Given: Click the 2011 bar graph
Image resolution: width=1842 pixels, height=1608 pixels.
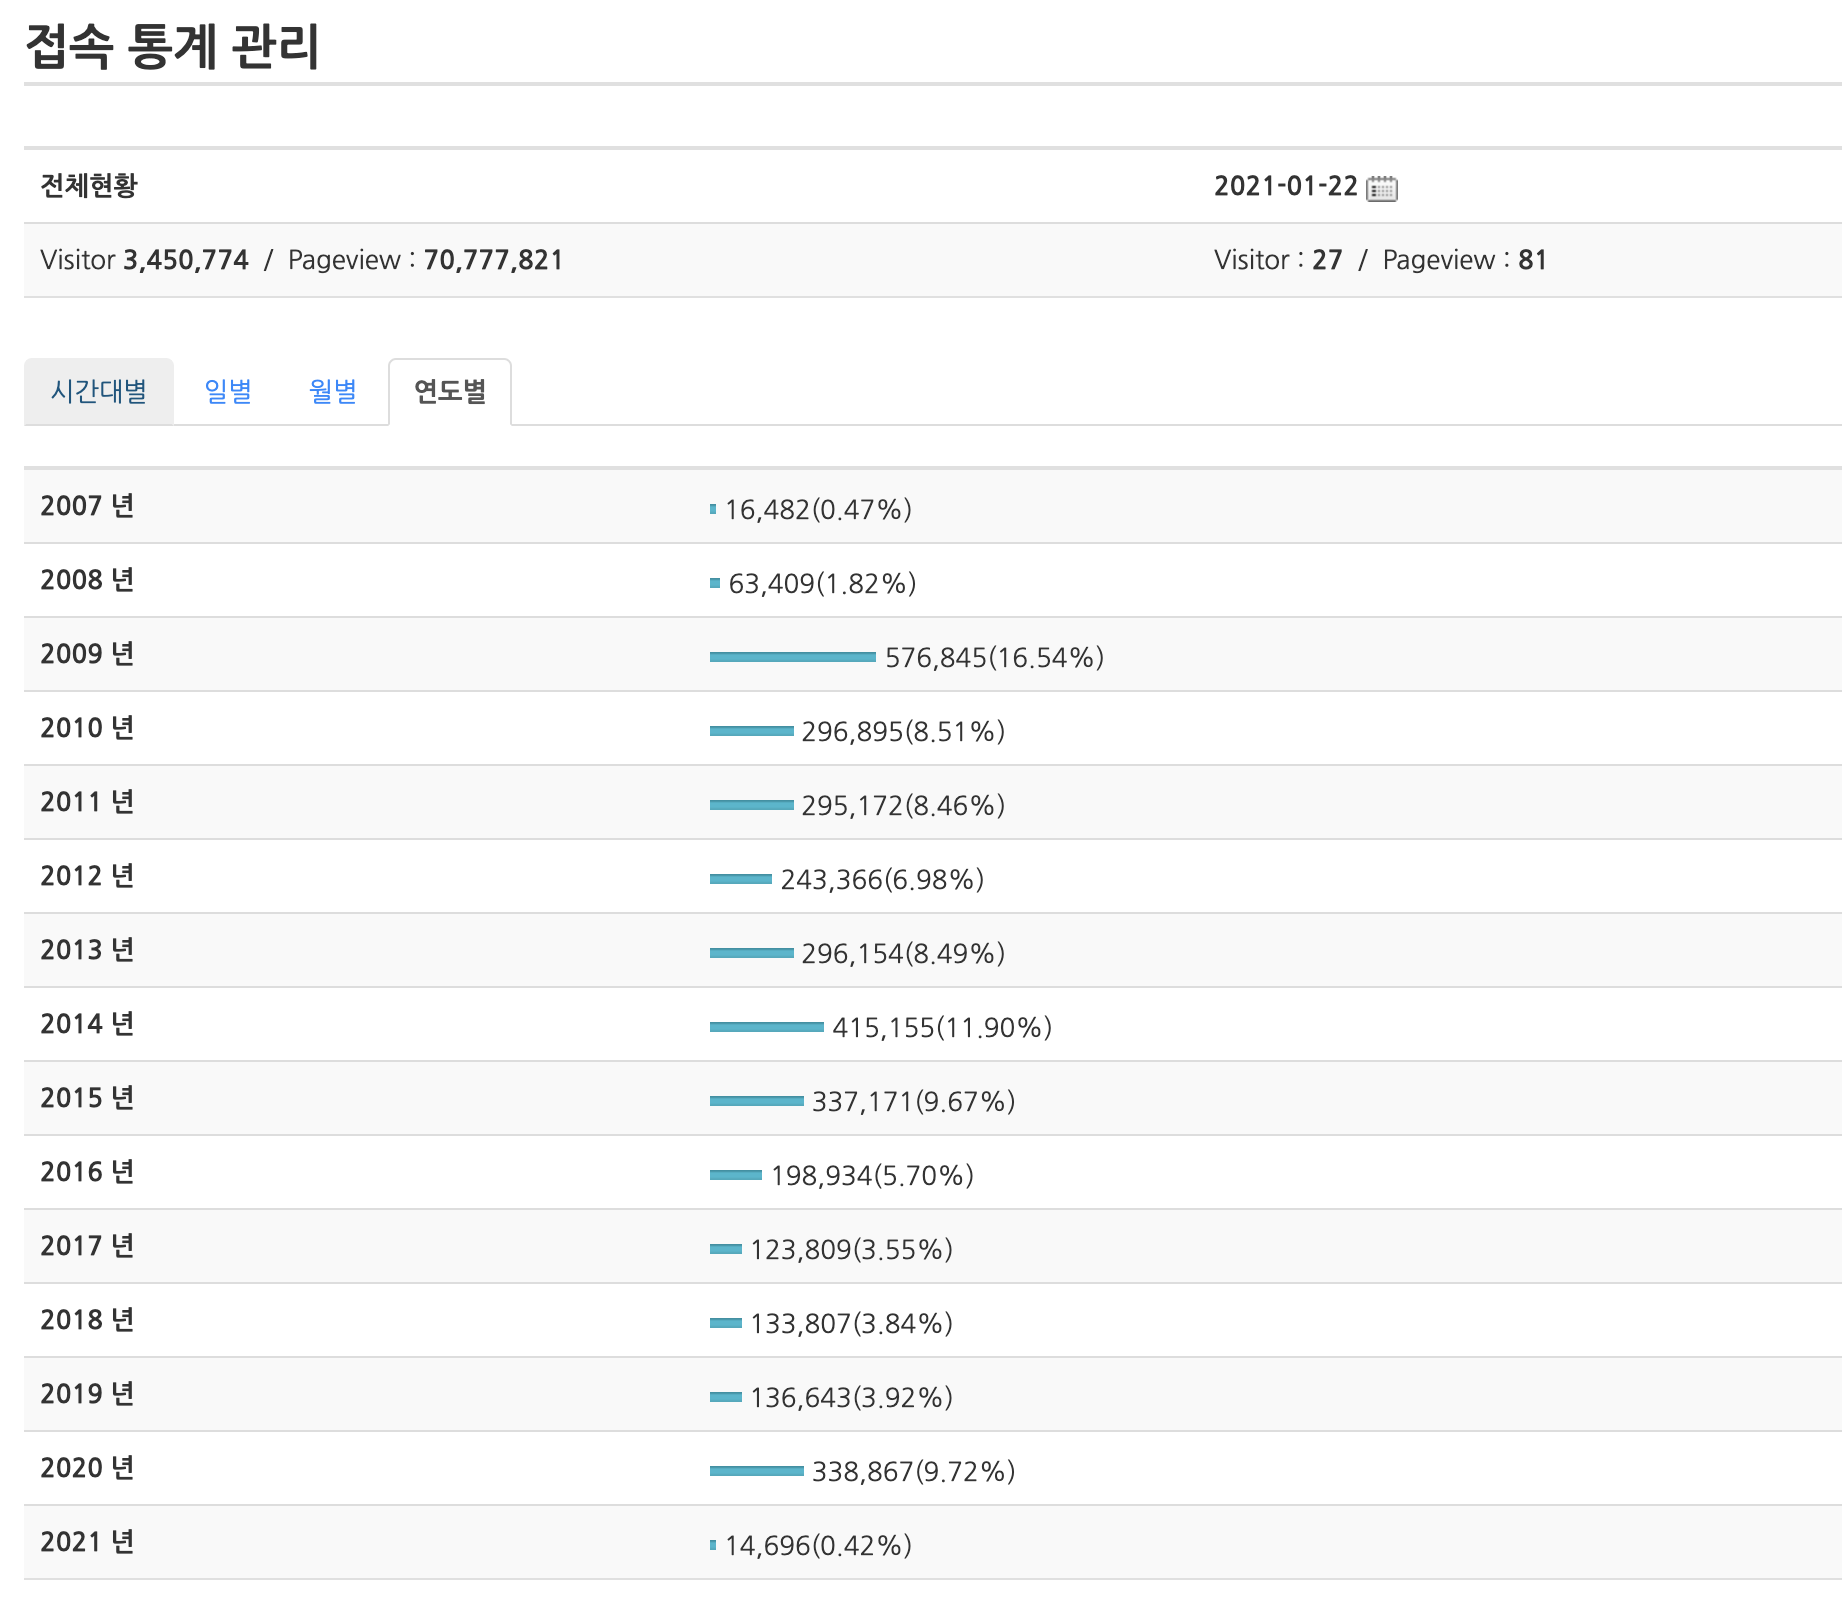Looking at the screenshot, I should click(752, 805).
